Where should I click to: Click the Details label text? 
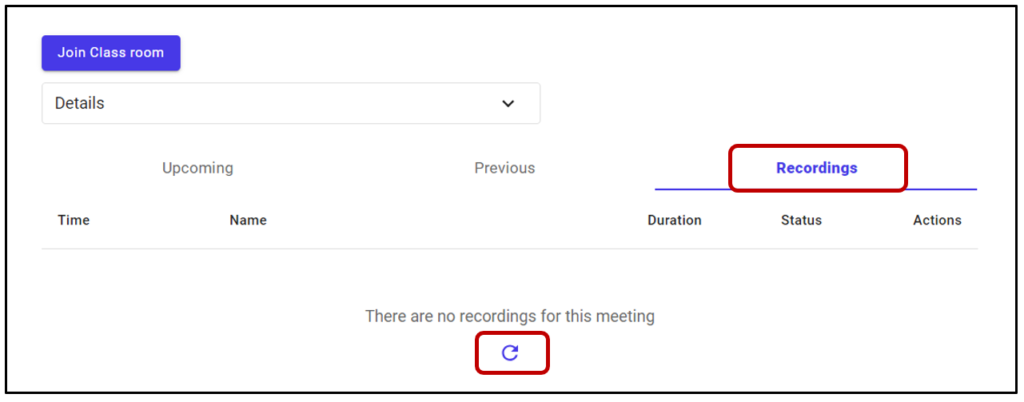pyautogui.click(x=80, y=103)
